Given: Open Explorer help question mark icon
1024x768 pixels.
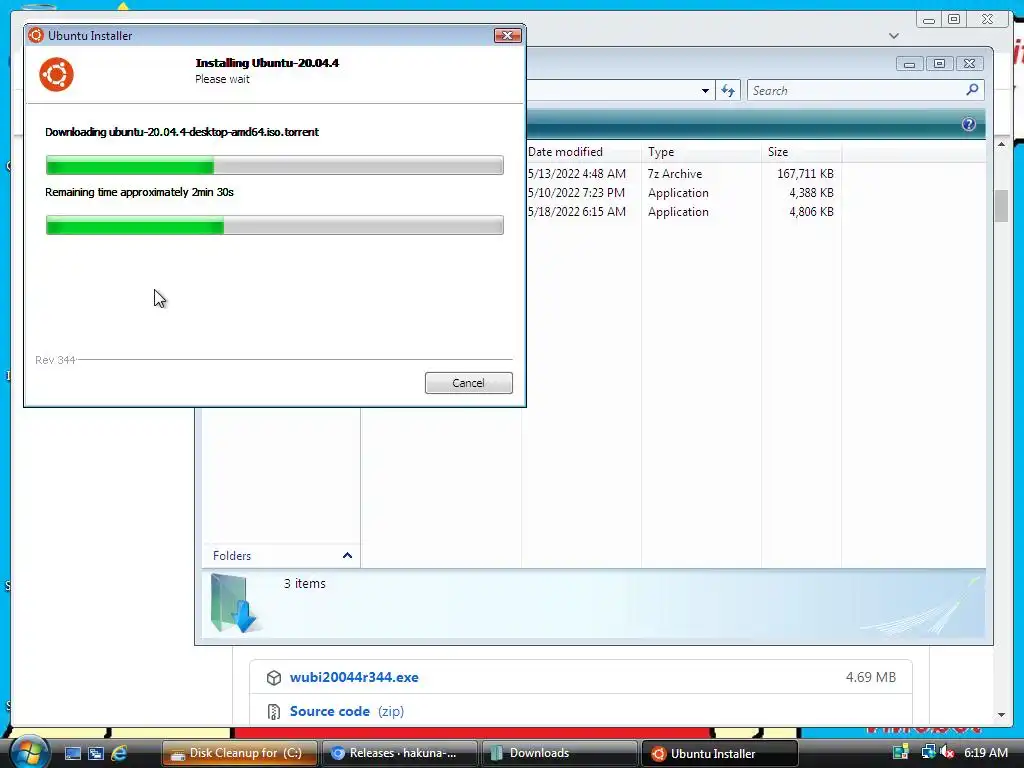Looking at the screenshot, I should click(968, 124).
